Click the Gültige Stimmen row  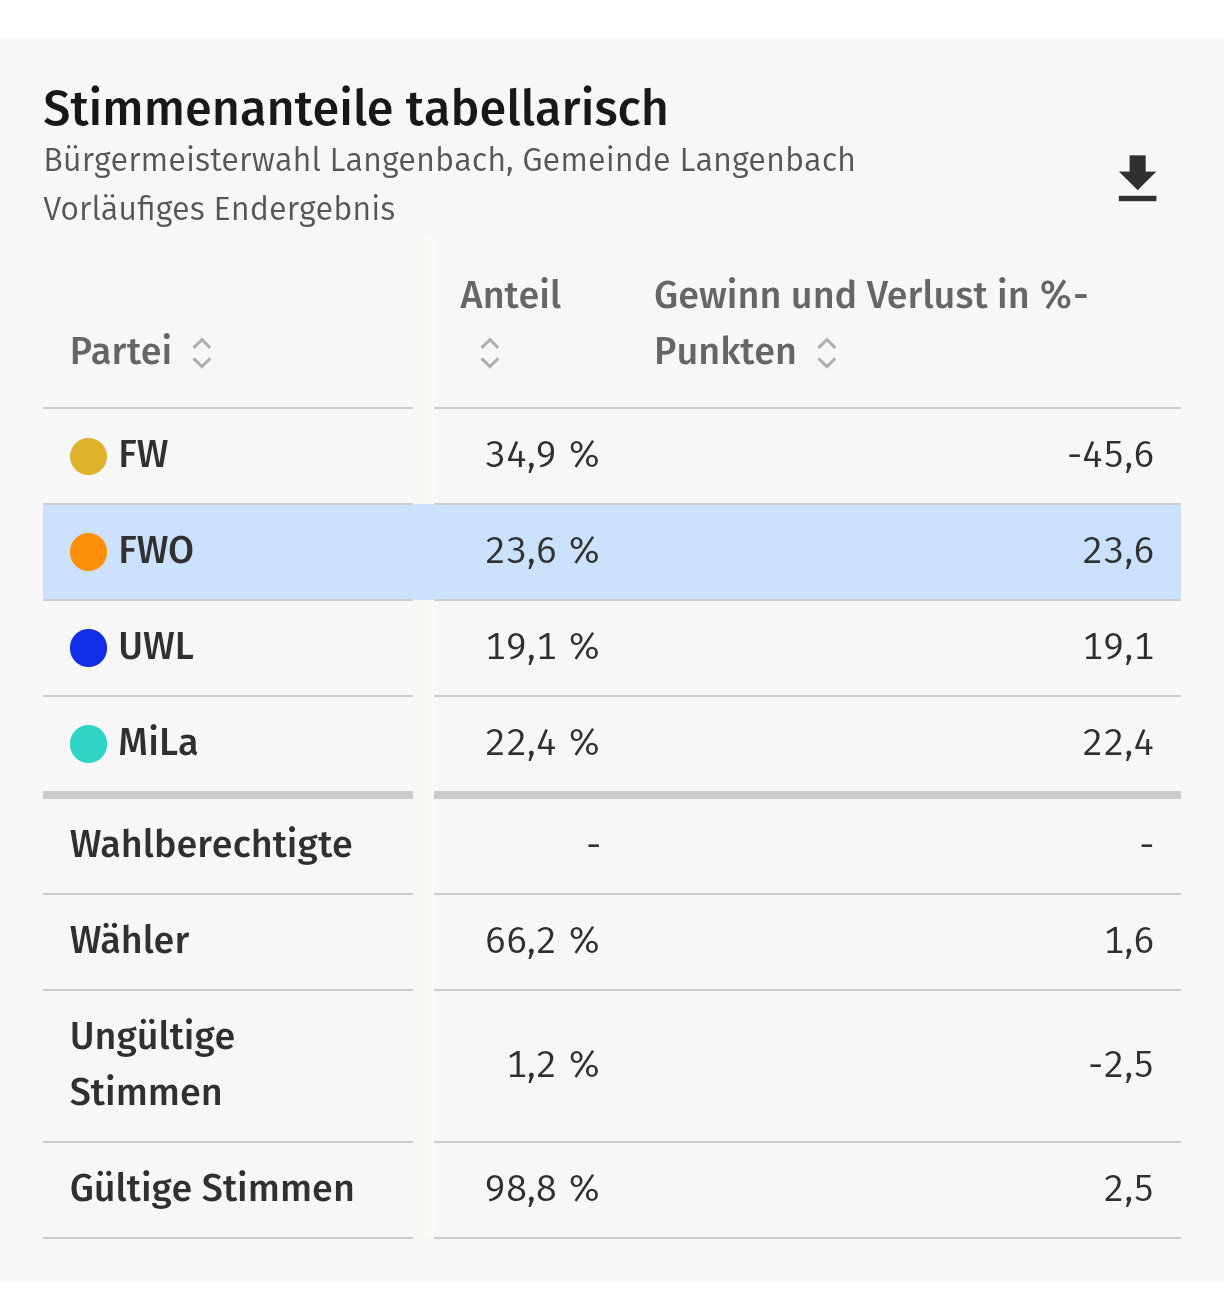point(212,1189)
